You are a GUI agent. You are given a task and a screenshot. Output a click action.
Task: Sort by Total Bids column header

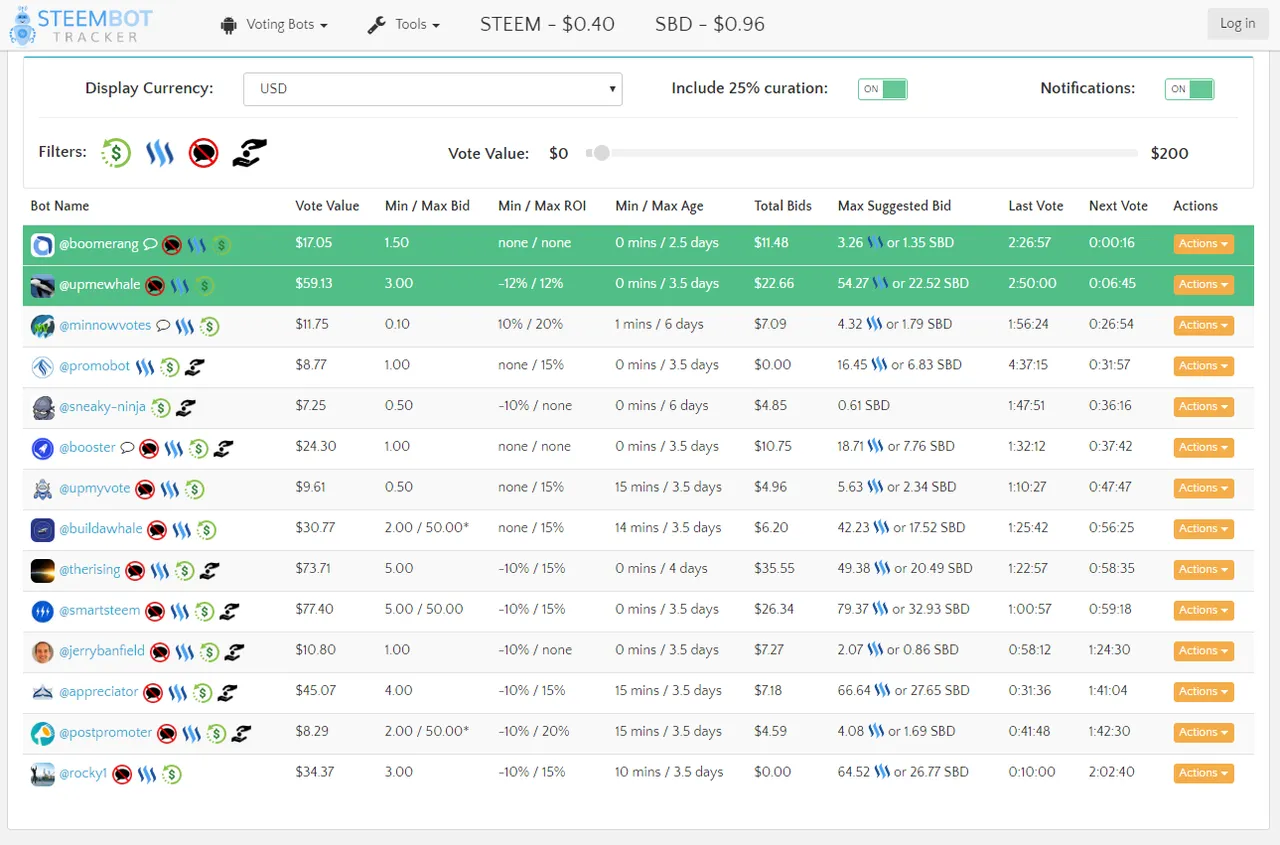coord(783,206)
